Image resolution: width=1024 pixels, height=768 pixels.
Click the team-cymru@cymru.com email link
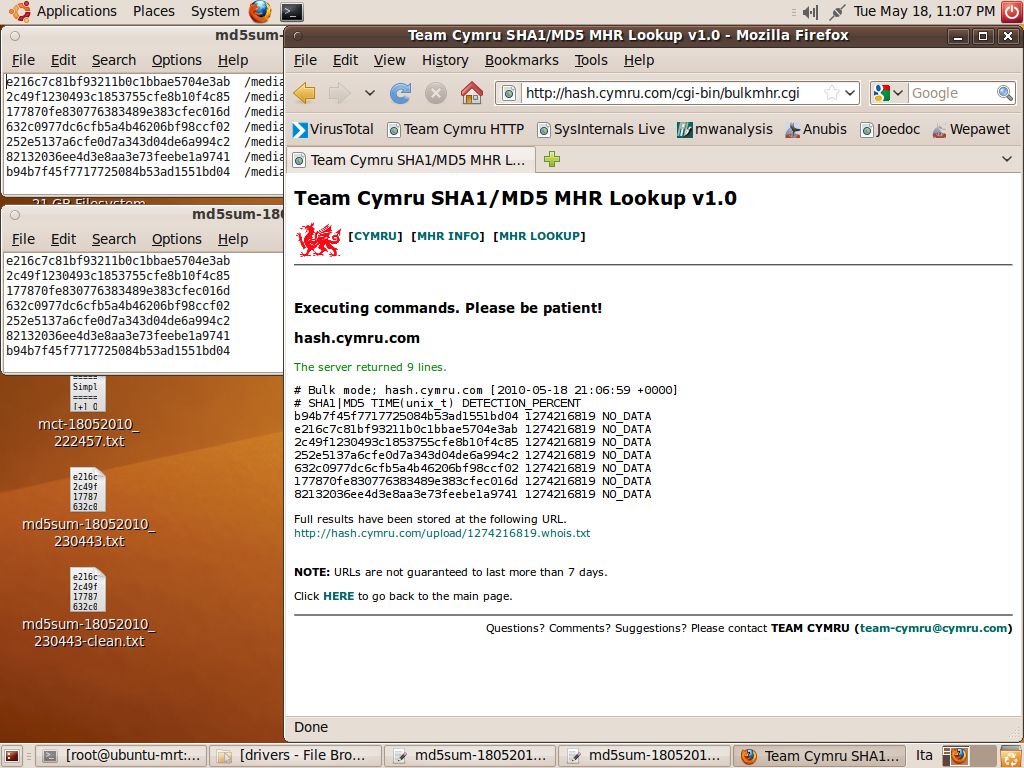click(933, 628)
